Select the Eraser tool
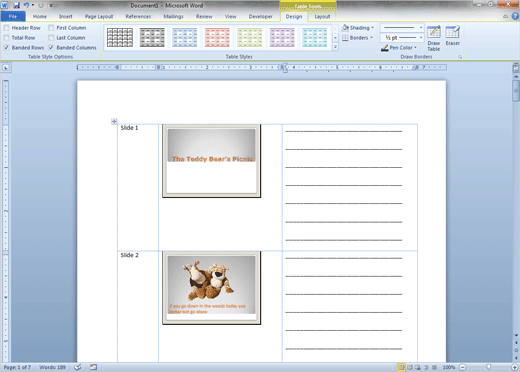 click(452, 35)
